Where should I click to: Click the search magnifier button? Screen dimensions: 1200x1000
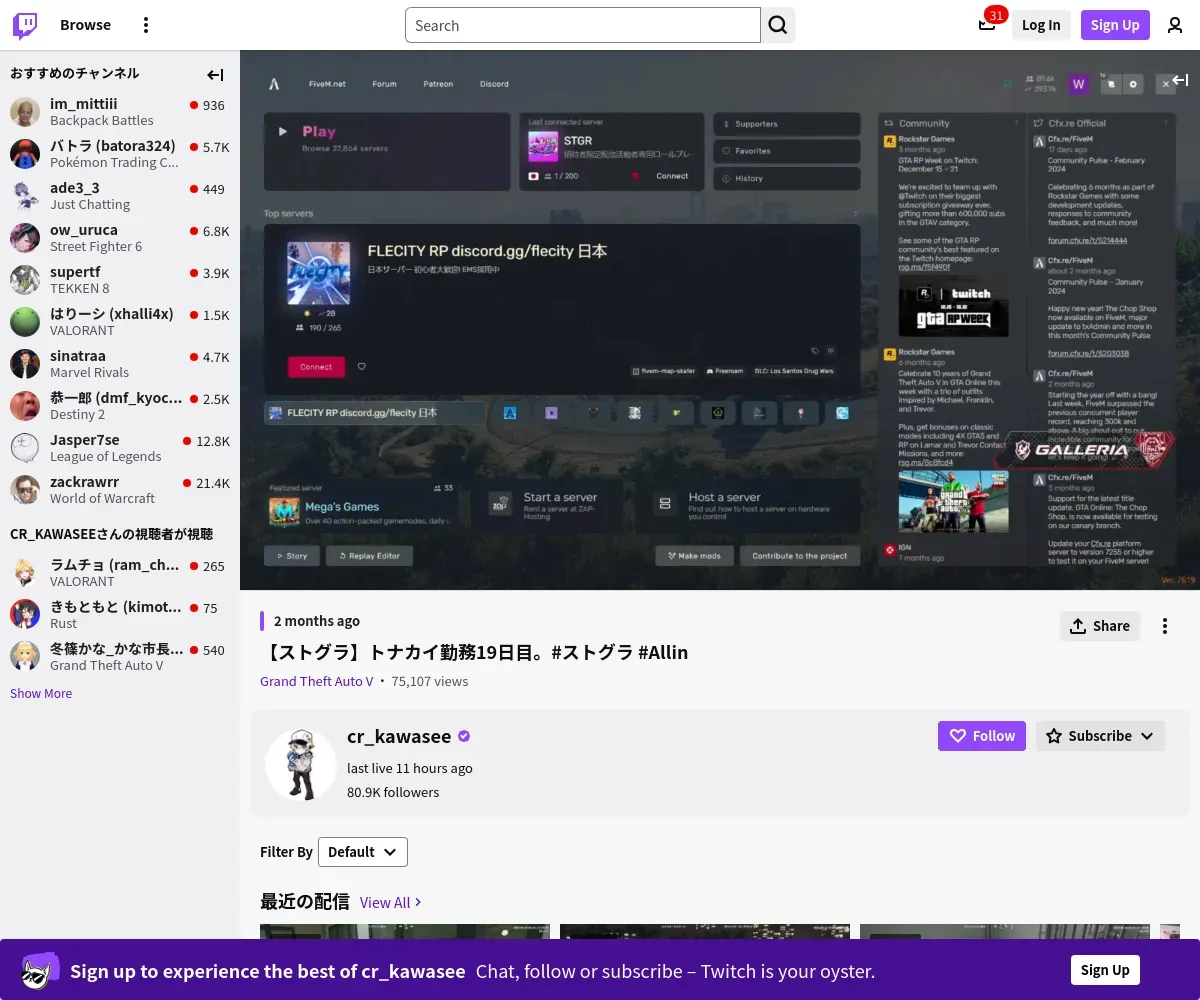pyautogui.click(x=778, y=25)
